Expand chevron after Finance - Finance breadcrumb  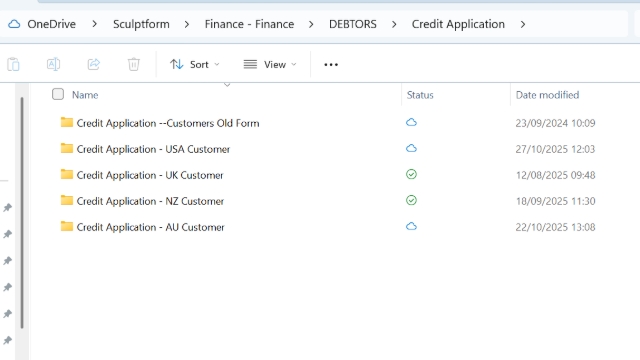click(x=311, y=24)
